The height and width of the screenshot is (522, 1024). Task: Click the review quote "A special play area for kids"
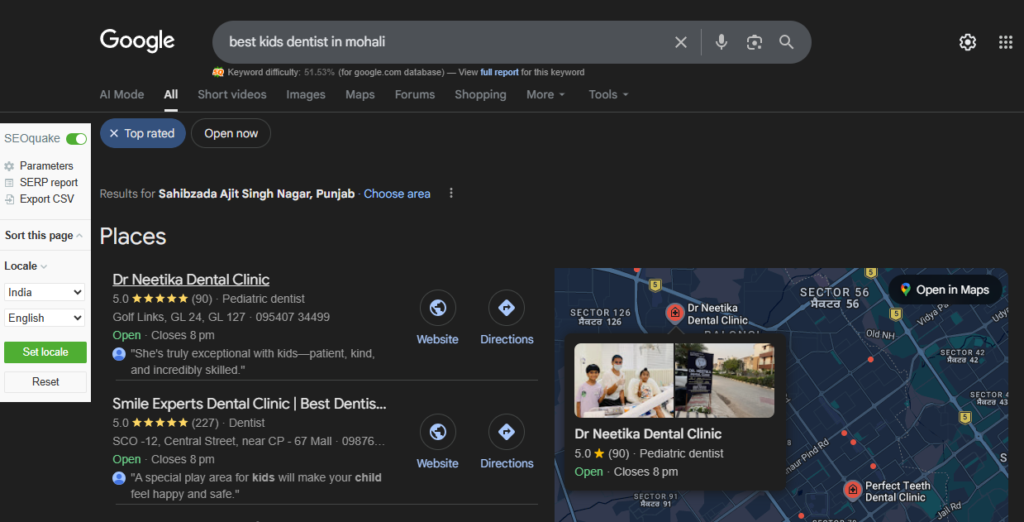click(256, 485)
